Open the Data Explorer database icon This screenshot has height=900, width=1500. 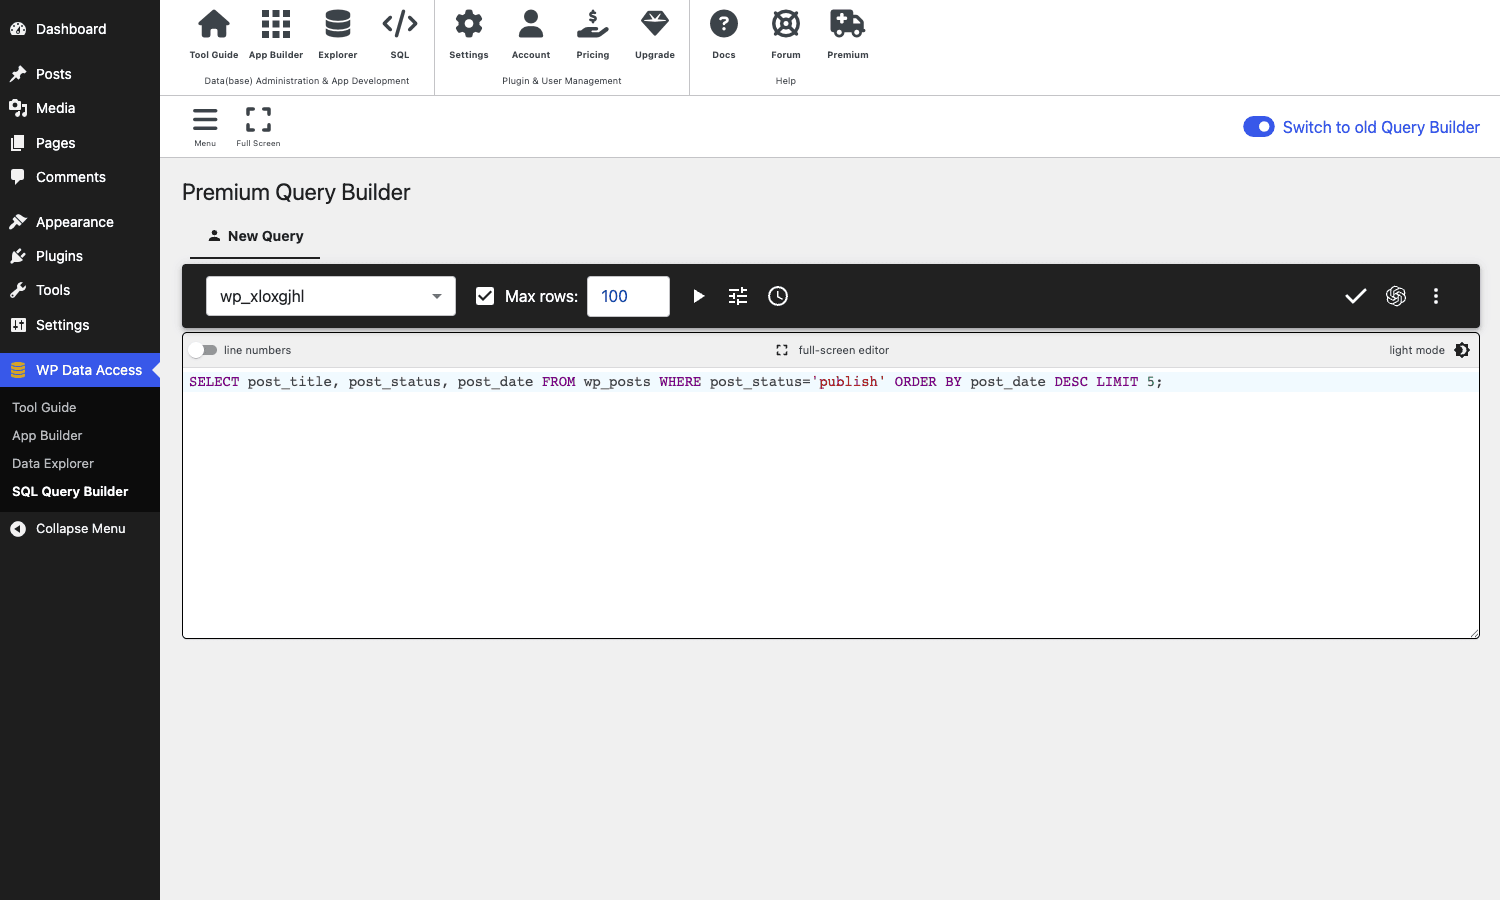click(x=338, y=24)
